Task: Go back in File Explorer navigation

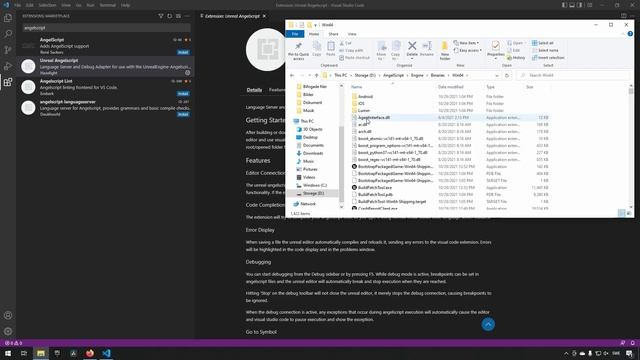Action: (x=292, y=76)
